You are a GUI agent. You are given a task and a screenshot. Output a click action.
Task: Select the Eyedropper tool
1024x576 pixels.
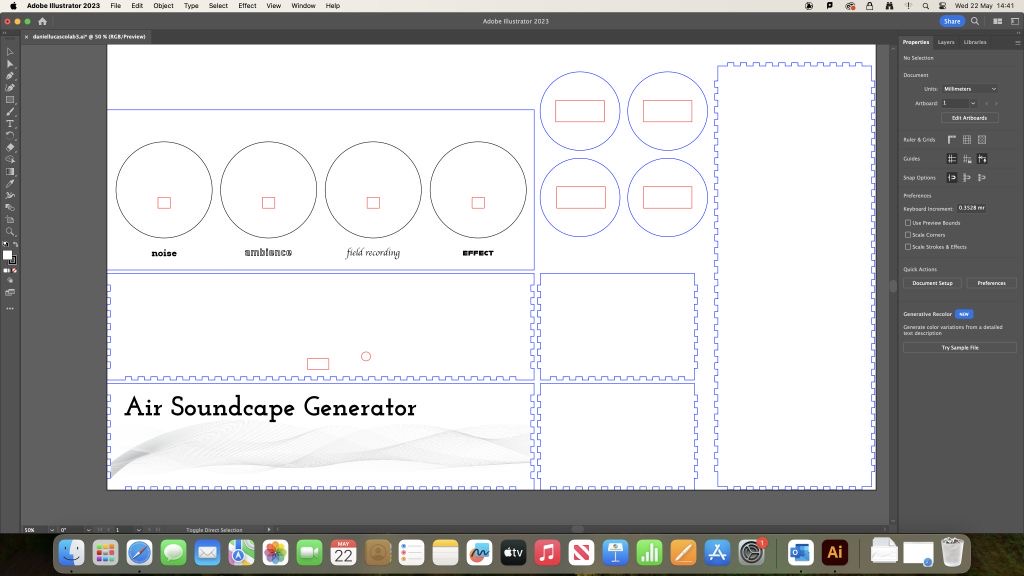coord(10,184)
